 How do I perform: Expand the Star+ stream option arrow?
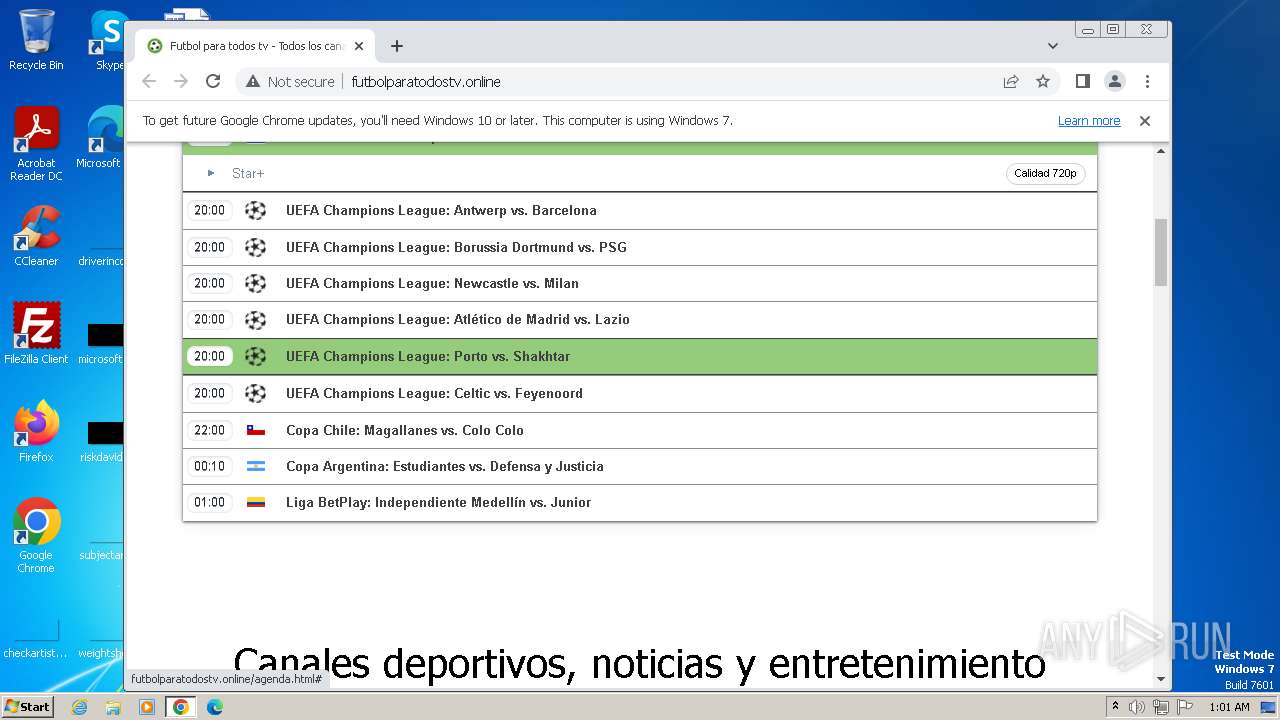(211, 173)
